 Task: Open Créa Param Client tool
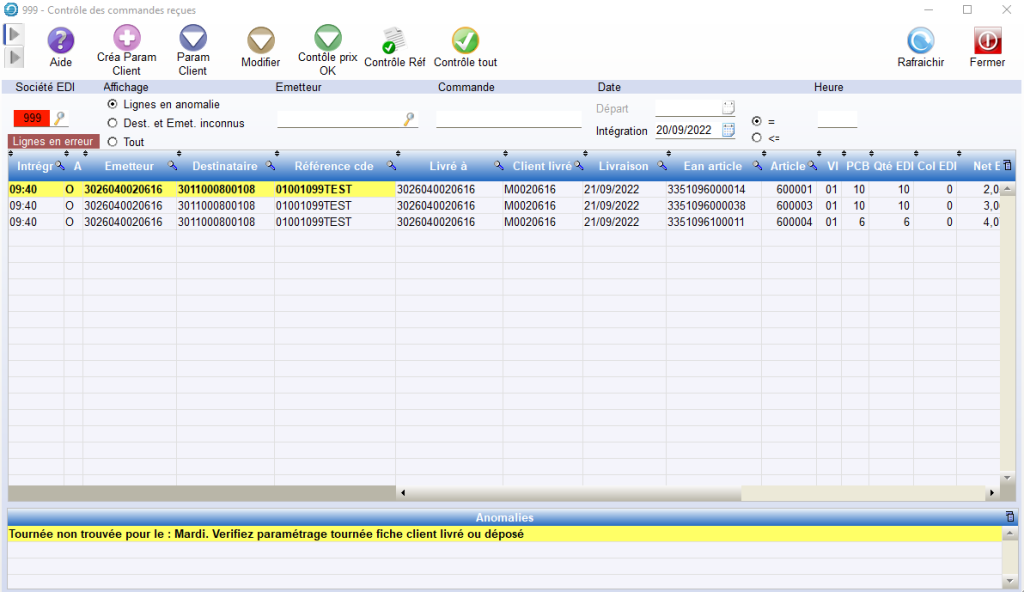(x=127, y=39)
